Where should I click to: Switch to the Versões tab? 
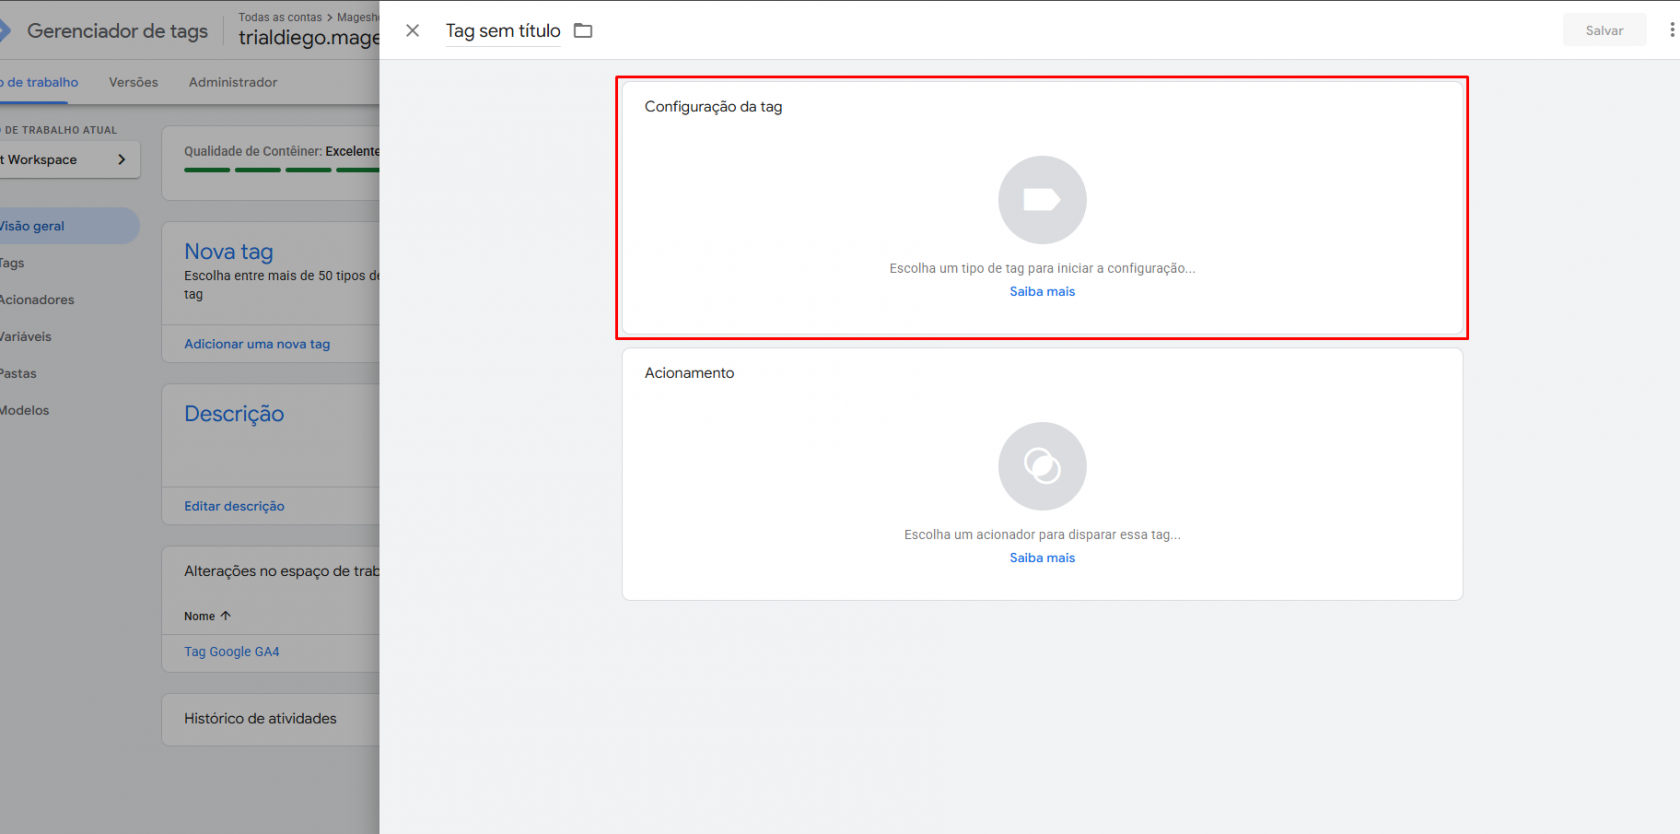tap(133, 82)
